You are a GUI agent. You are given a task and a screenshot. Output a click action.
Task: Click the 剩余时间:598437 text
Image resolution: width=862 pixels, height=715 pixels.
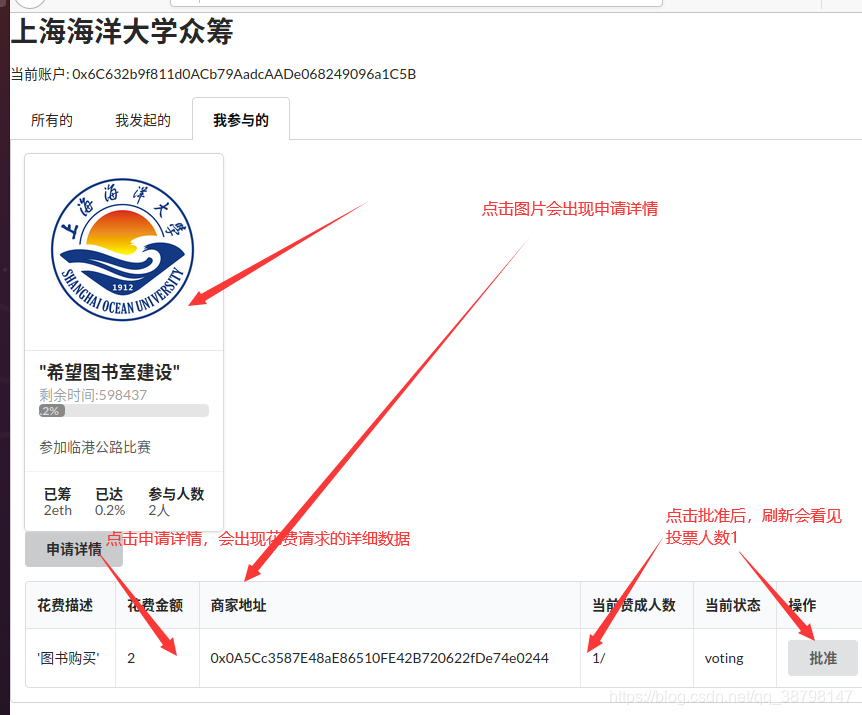pyautogui.click(x=93, y=395)
